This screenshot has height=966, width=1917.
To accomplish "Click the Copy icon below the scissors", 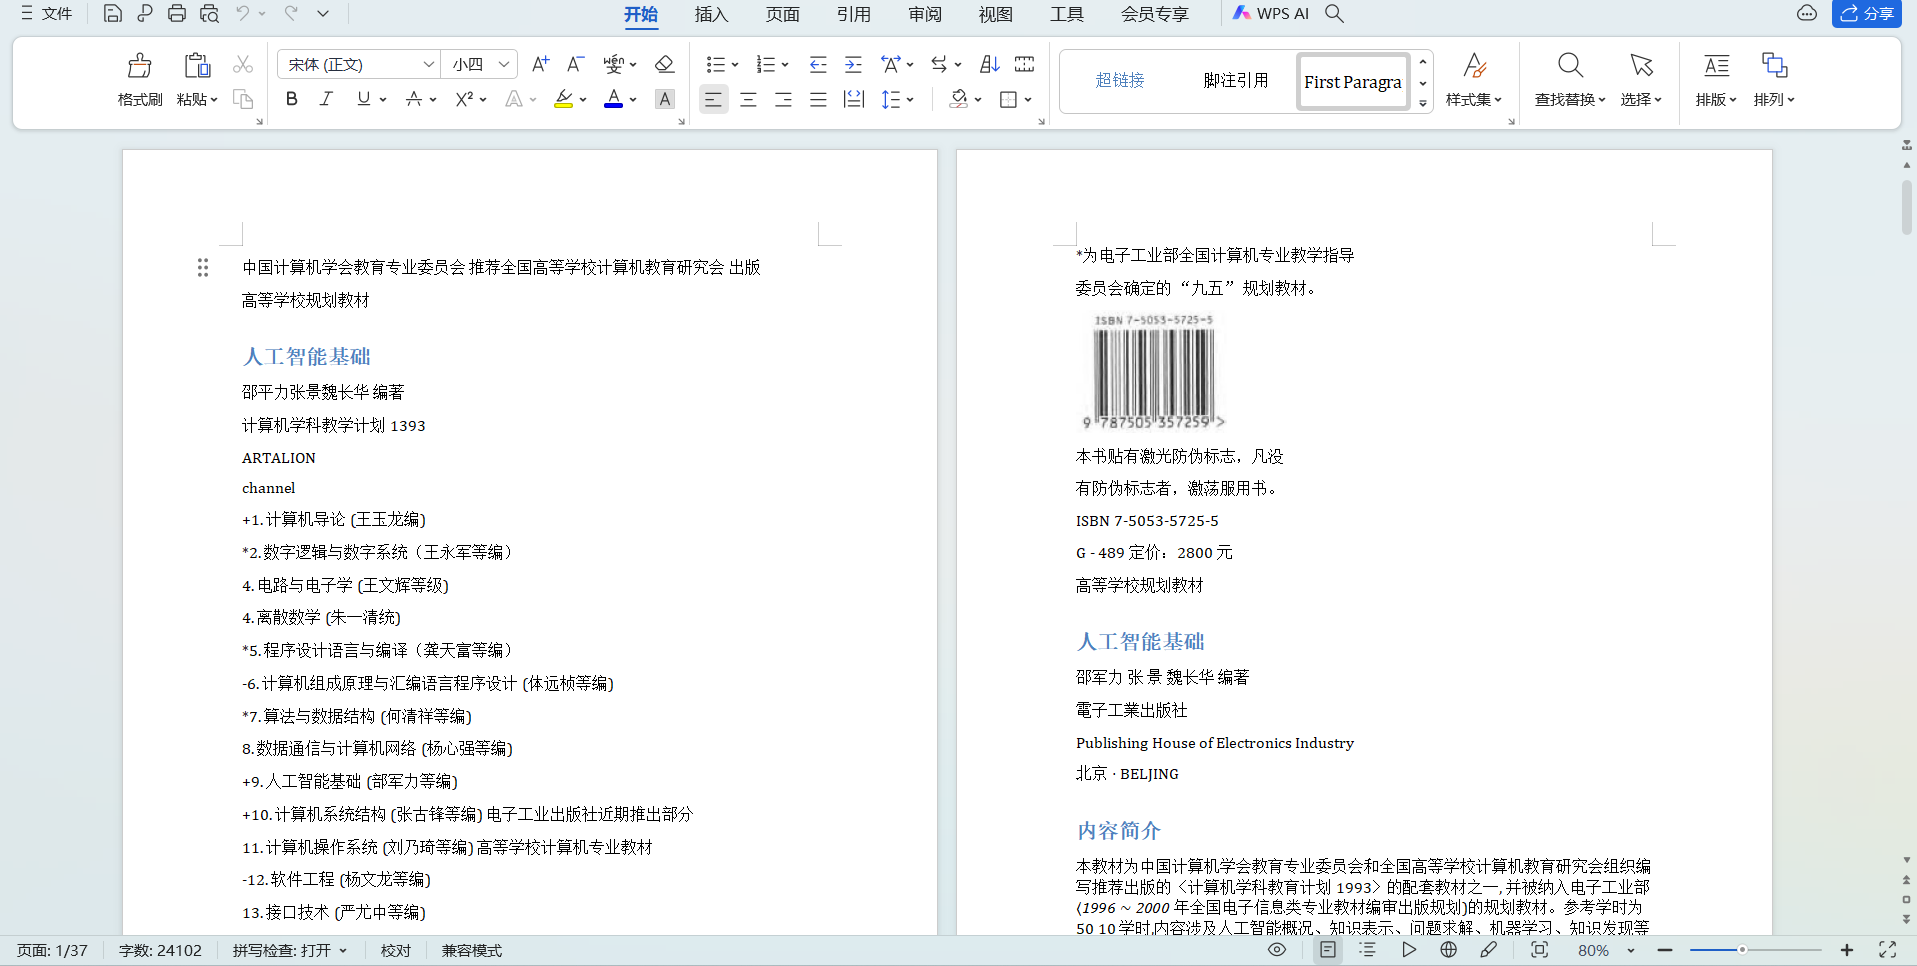I will point(243,99).
